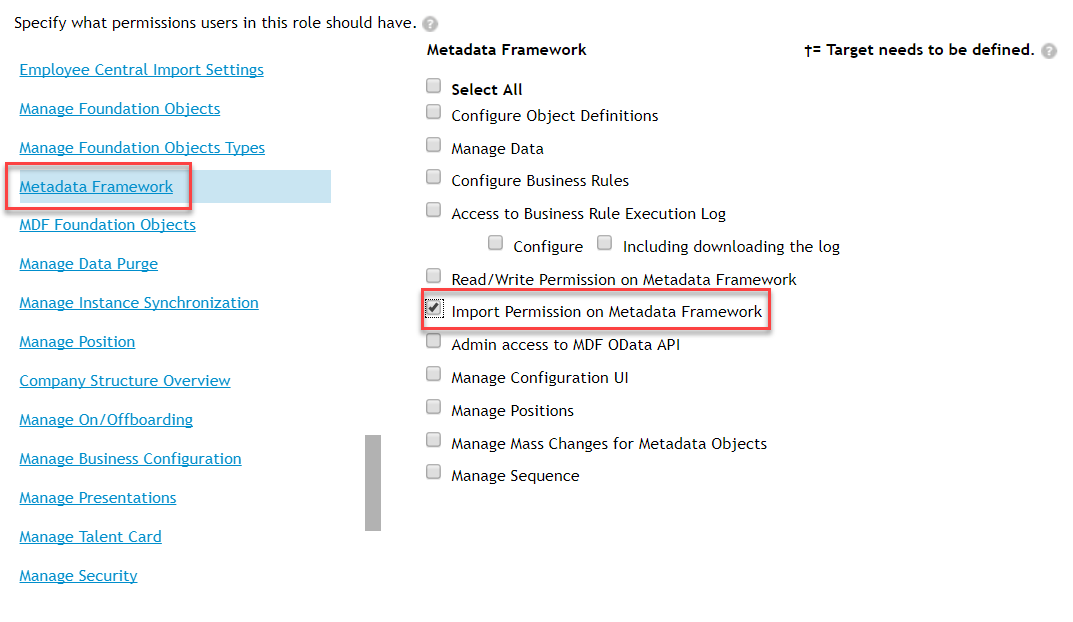Screen dimensions: 1073x622
Task: Click help icon beside permissions instruction text
Action: click(x=430, y=24)
